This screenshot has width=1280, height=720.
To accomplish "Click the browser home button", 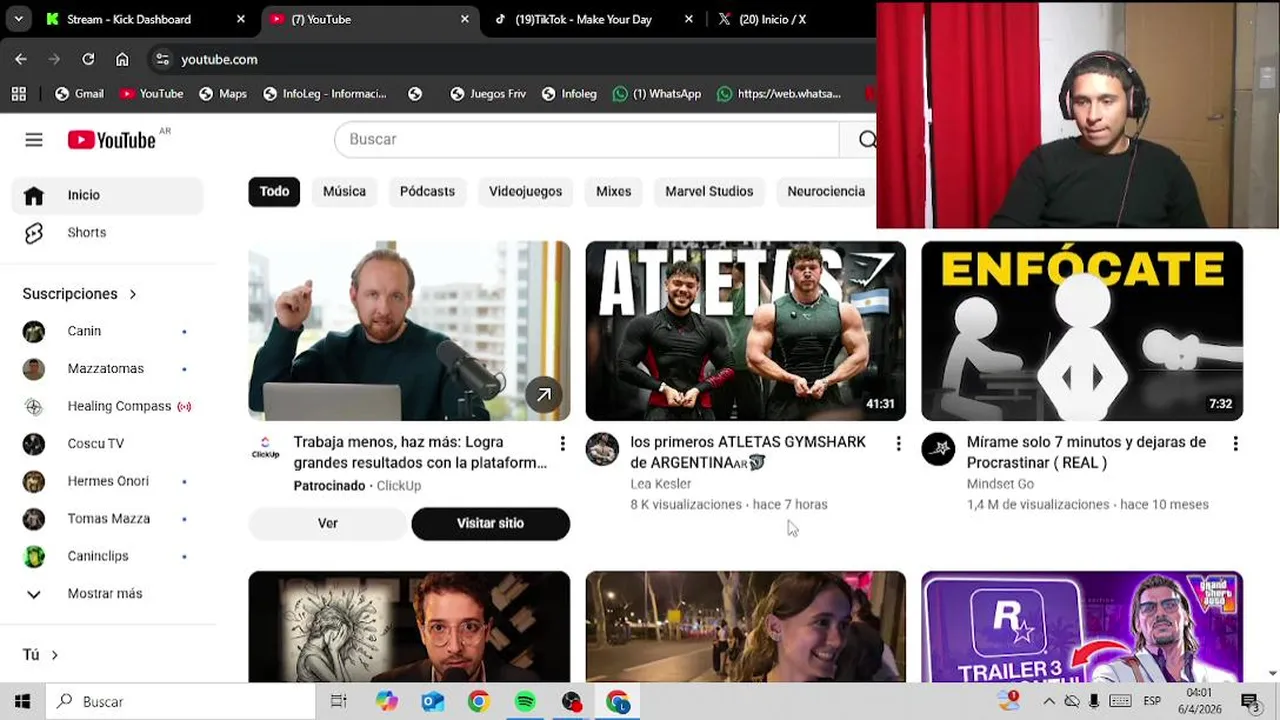I will (x=122, y=59).
